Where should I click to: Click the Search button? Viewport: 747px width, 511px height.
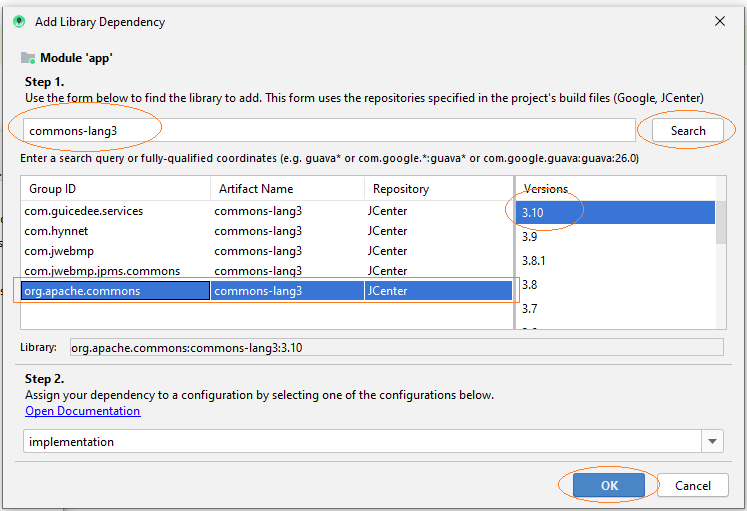[687, 130]
